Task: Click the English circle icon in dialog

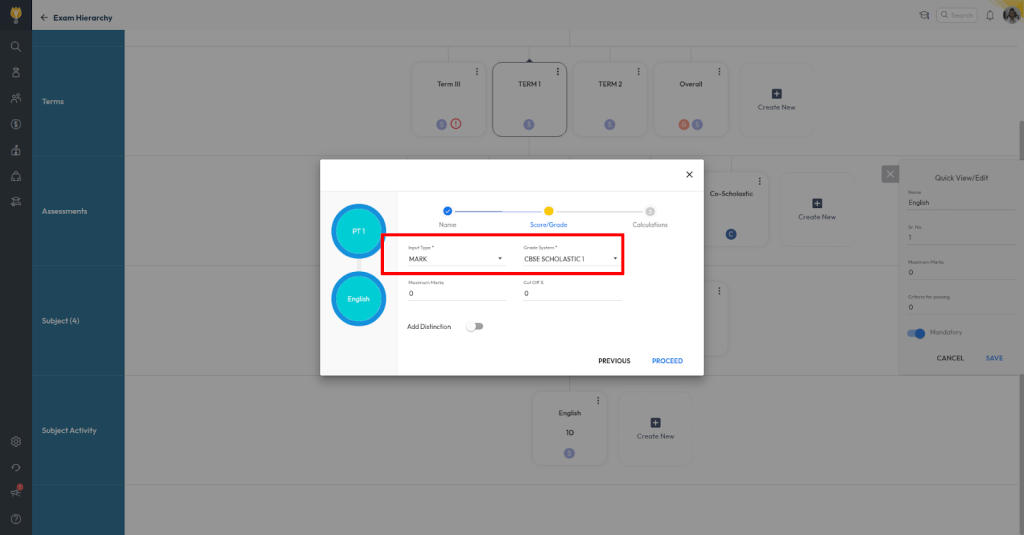Action: click(358, 298)
